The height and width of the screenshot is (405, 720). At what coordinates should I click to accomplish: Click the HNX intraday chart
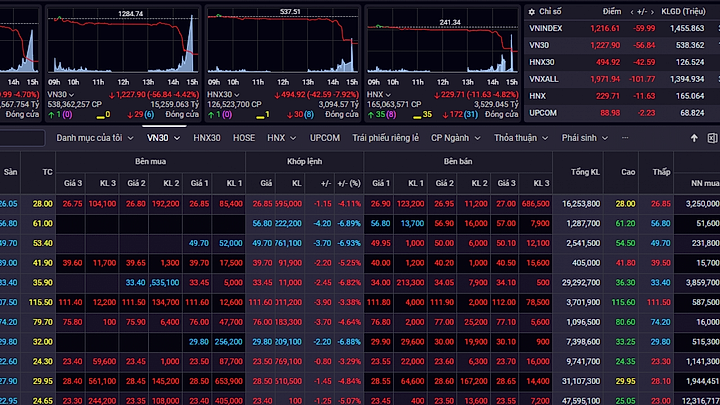coord(443,42)
